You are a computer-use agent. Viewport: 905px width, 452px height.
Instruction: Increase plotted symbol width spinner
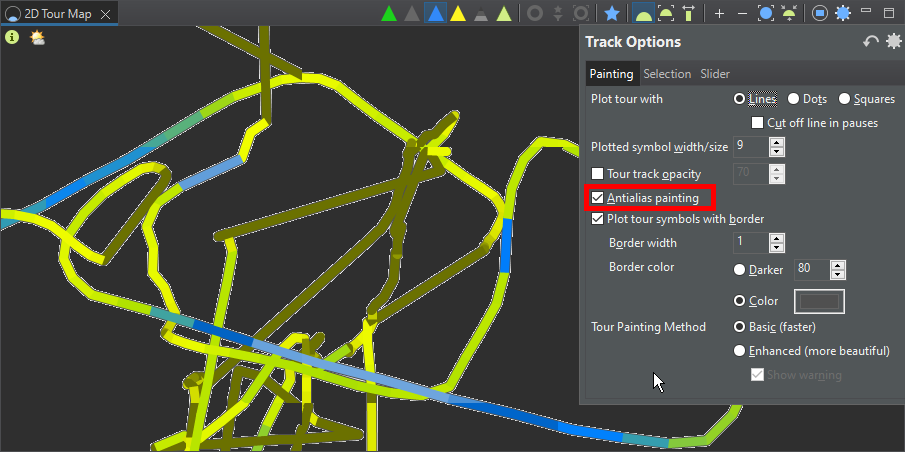(x=777, y=142)
